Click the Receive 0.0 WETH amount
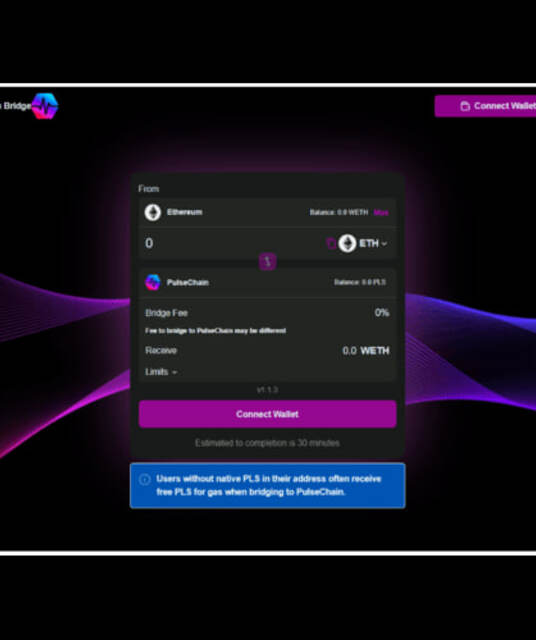 [366, 351]
